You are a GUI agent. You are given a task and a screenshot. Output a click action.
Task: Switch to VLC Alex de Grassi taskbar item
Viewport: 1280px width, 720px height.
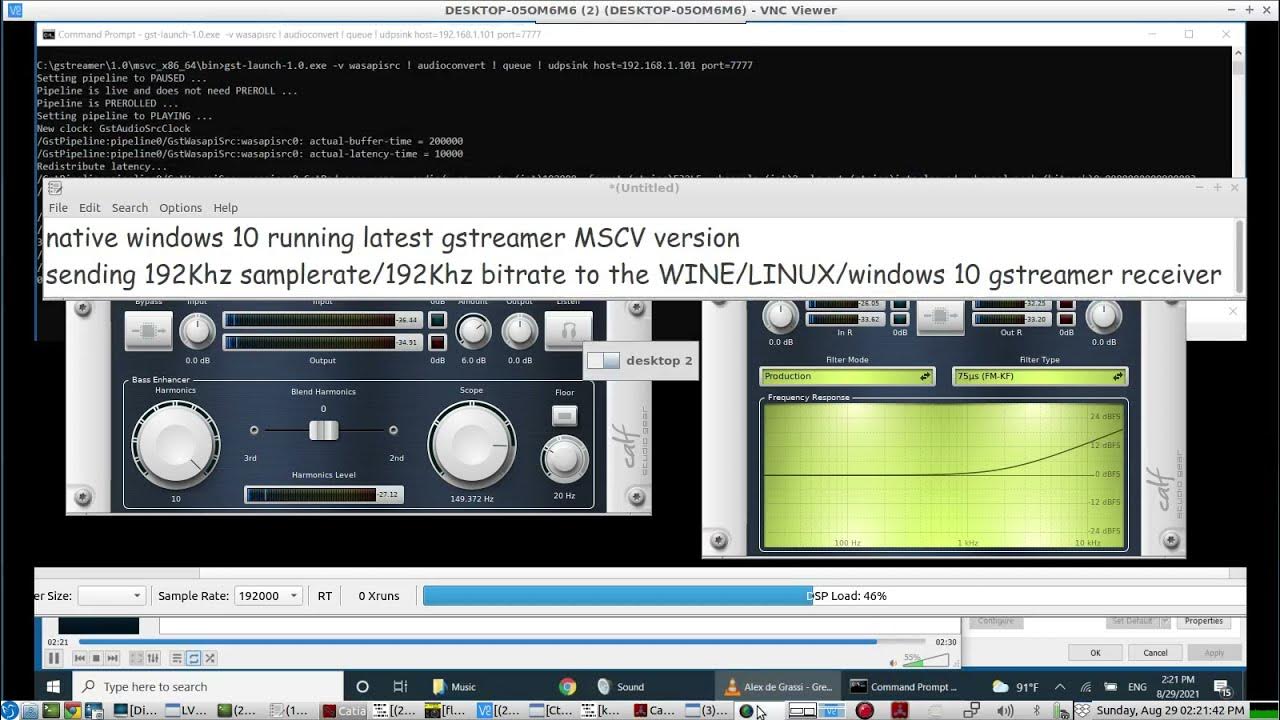pos(778,687)
